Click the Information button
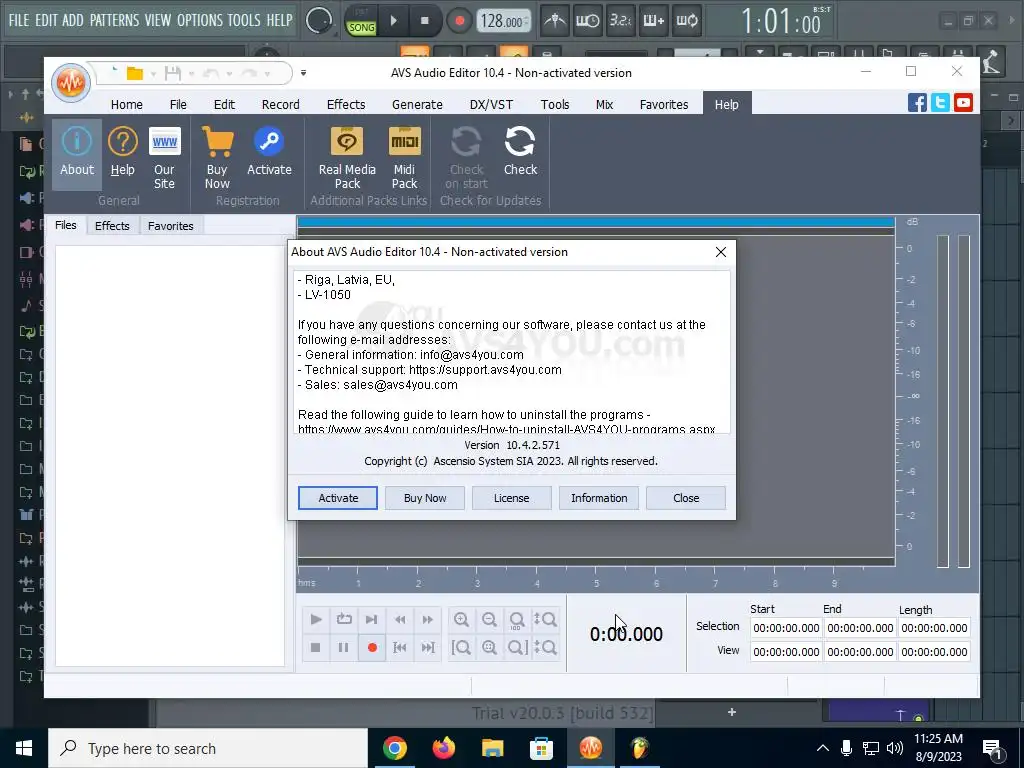The height and width of the screenshot is (768, 1024). pos(599,498)
